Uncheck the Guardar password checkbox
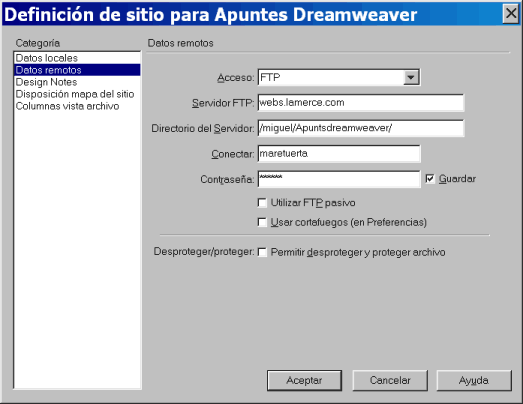This screenshot has height=404, width=523. (430, 179)
